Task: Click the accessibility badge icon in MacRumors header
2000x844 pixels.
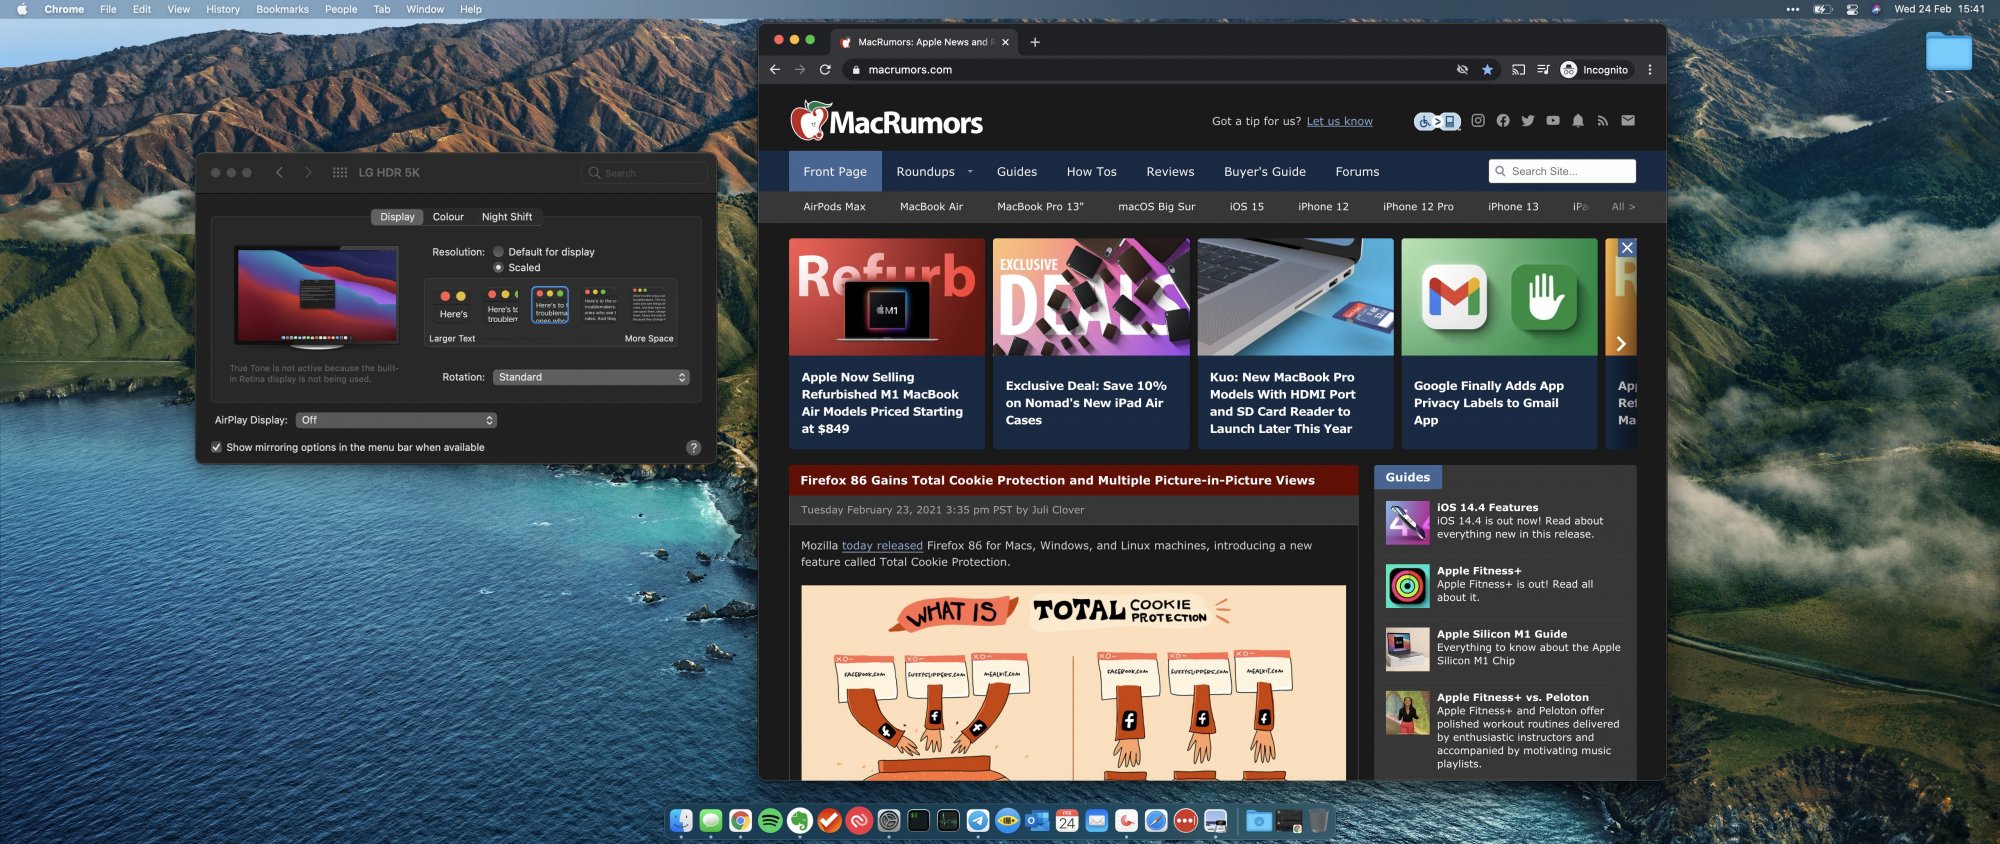Action: coord(1437,122)
